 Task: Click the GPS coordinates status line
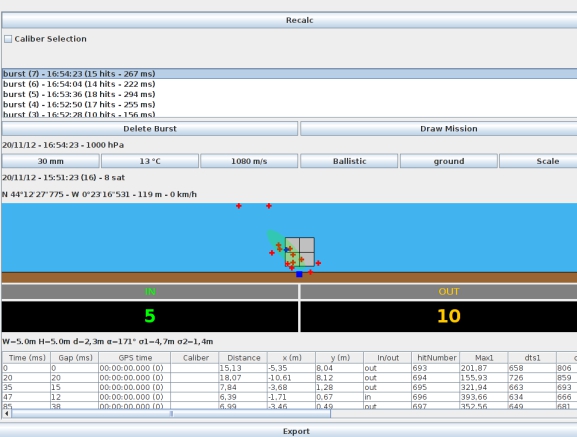click(99, 194)
